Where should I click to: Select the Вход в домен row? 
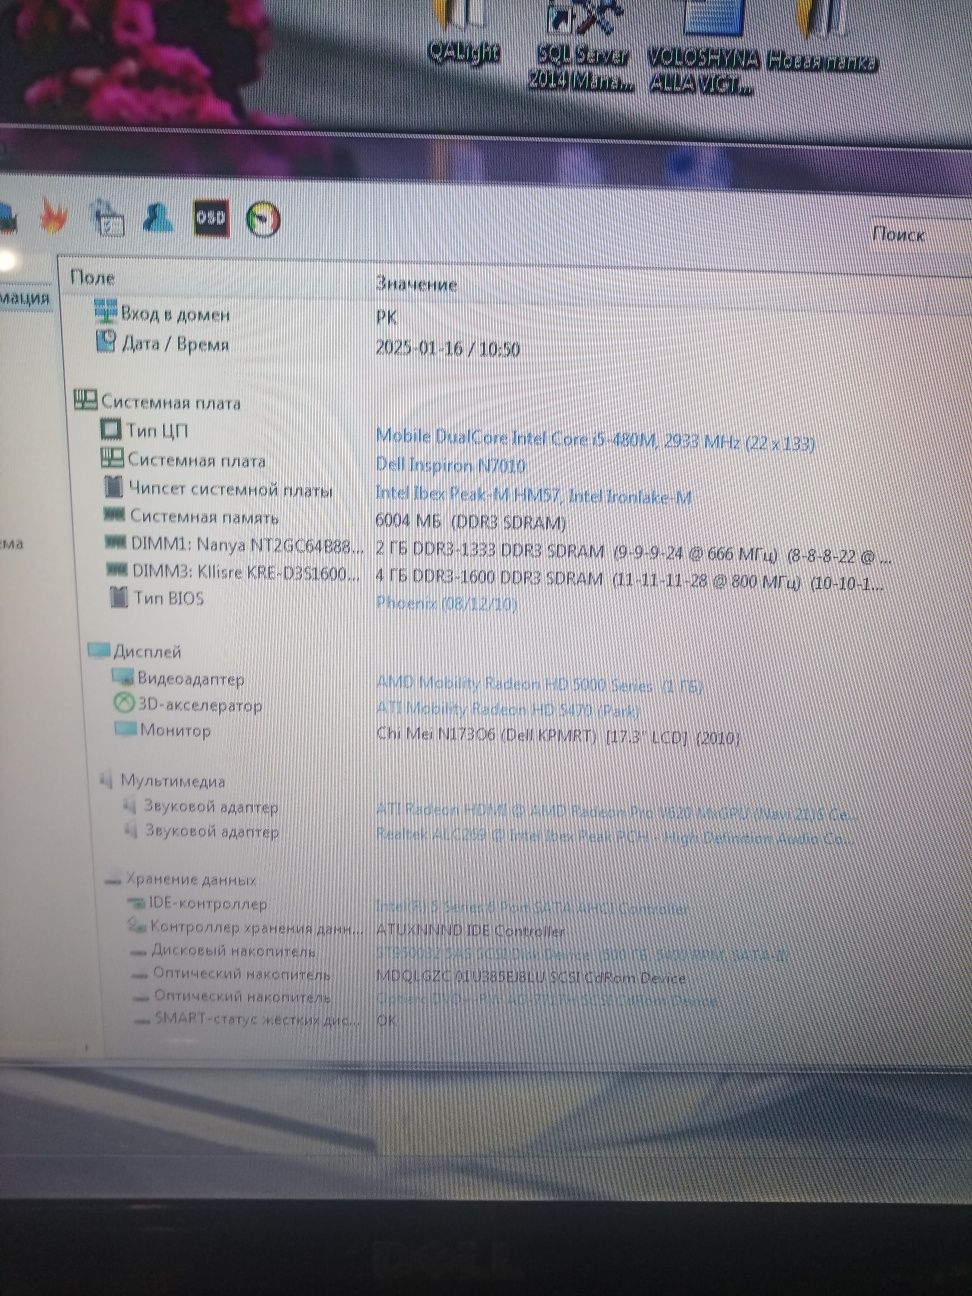coord(175,314)
